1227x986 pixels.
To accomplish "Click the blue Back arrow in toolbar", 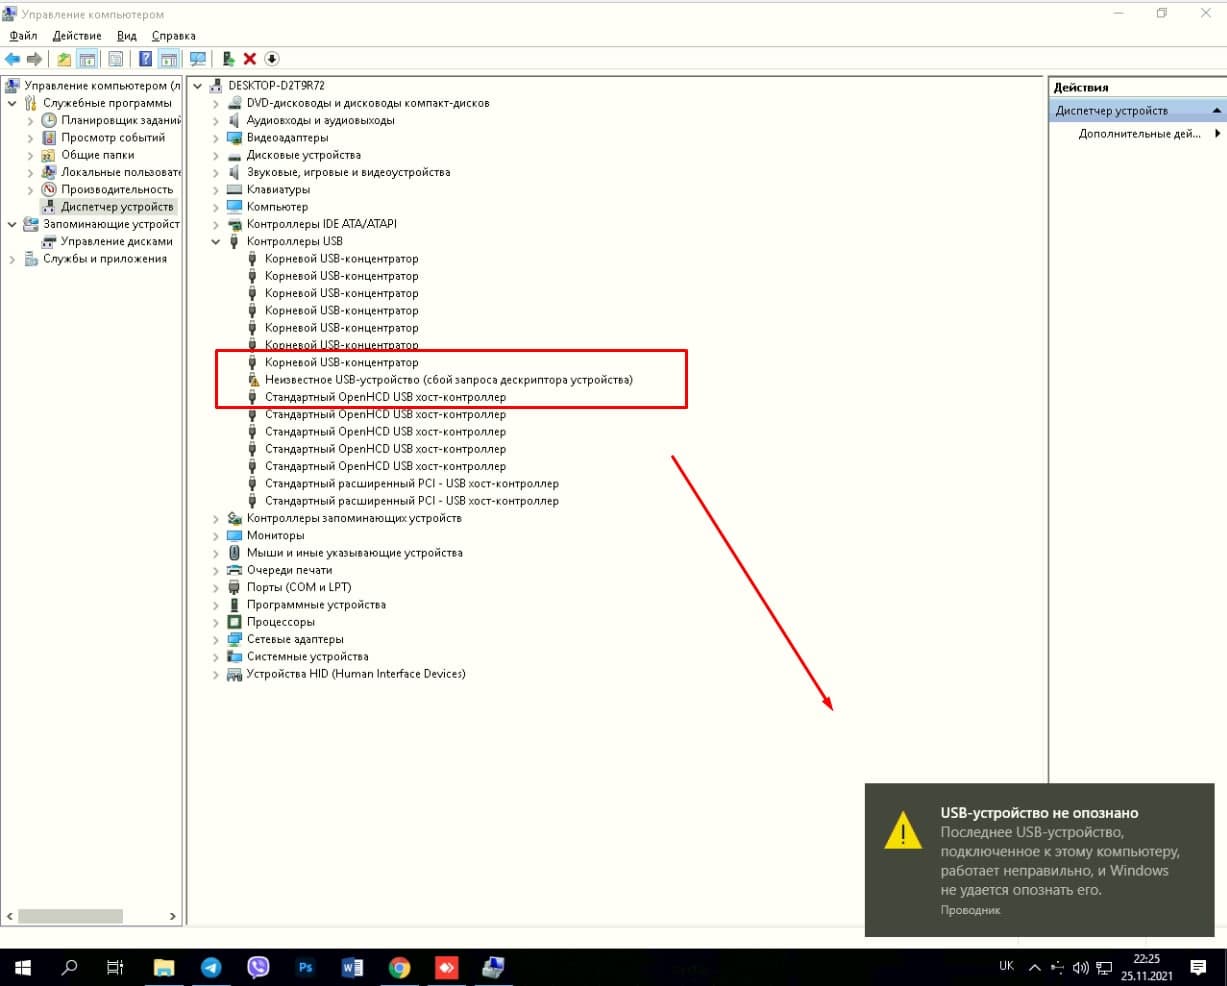I will (13, 59).
